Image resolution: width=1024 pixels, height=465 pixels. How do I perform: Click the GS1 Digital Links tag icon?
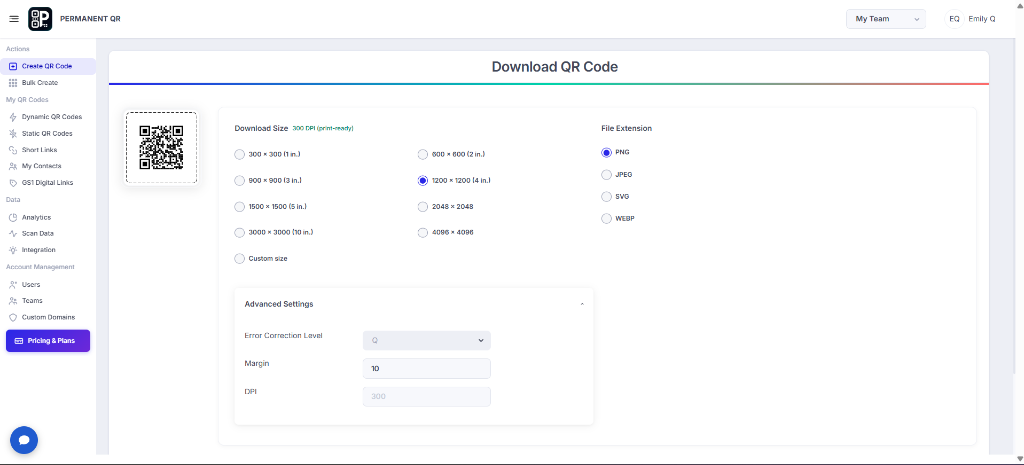pyautogui.click(x=13, y=183)
